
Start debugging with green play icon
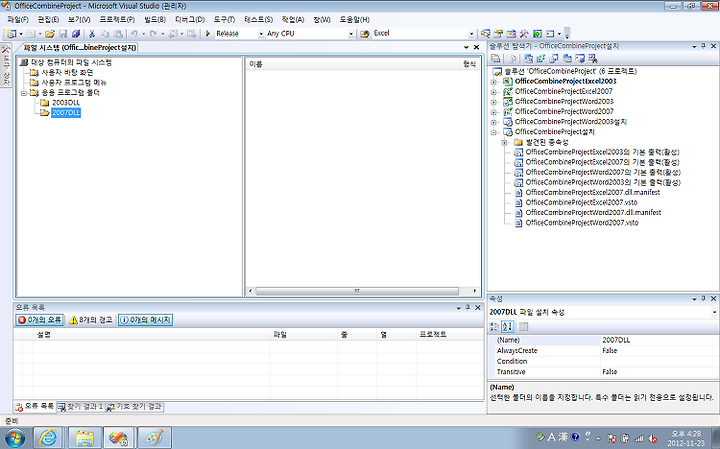coord(208,34)
